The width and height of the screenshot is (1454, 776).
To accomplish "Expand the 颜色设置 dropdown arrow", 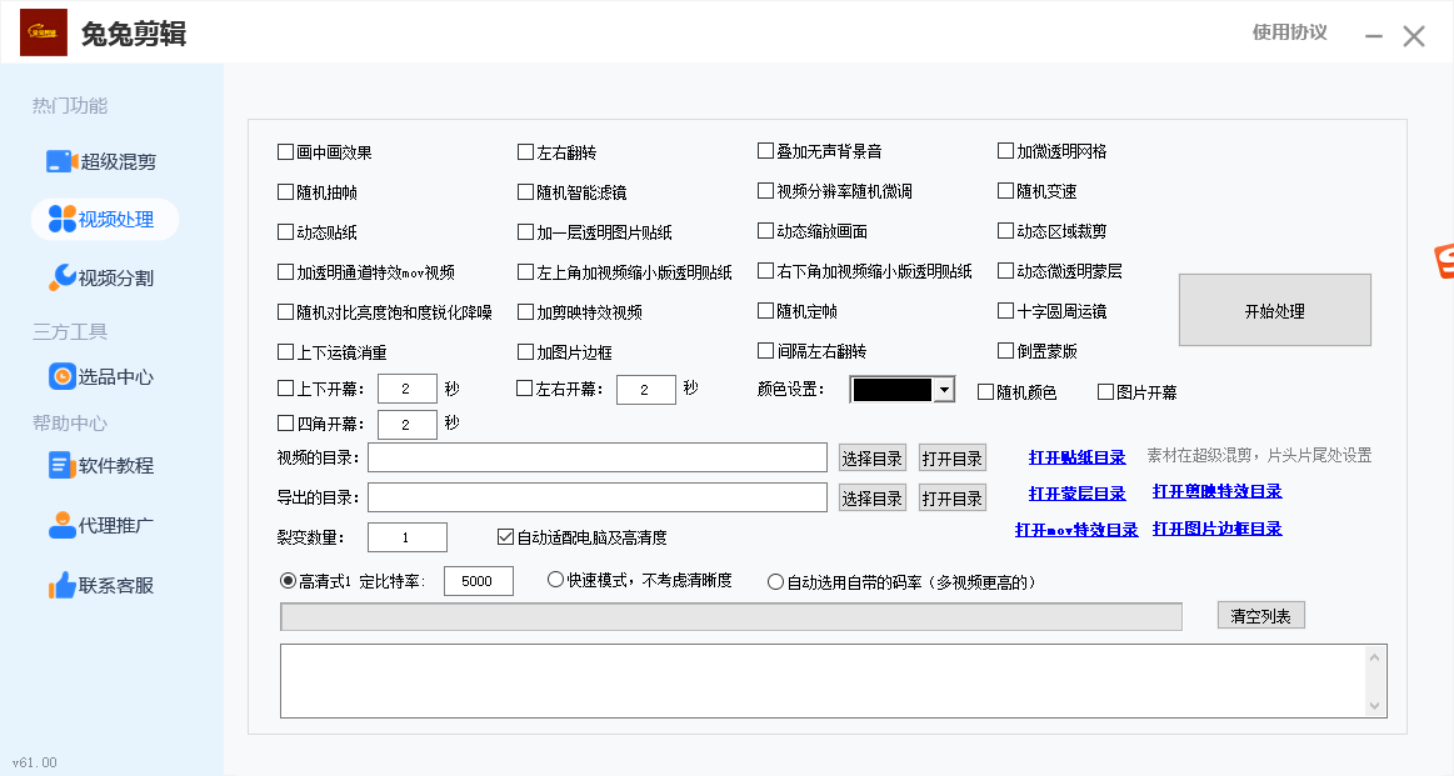I will coord(943,390).
